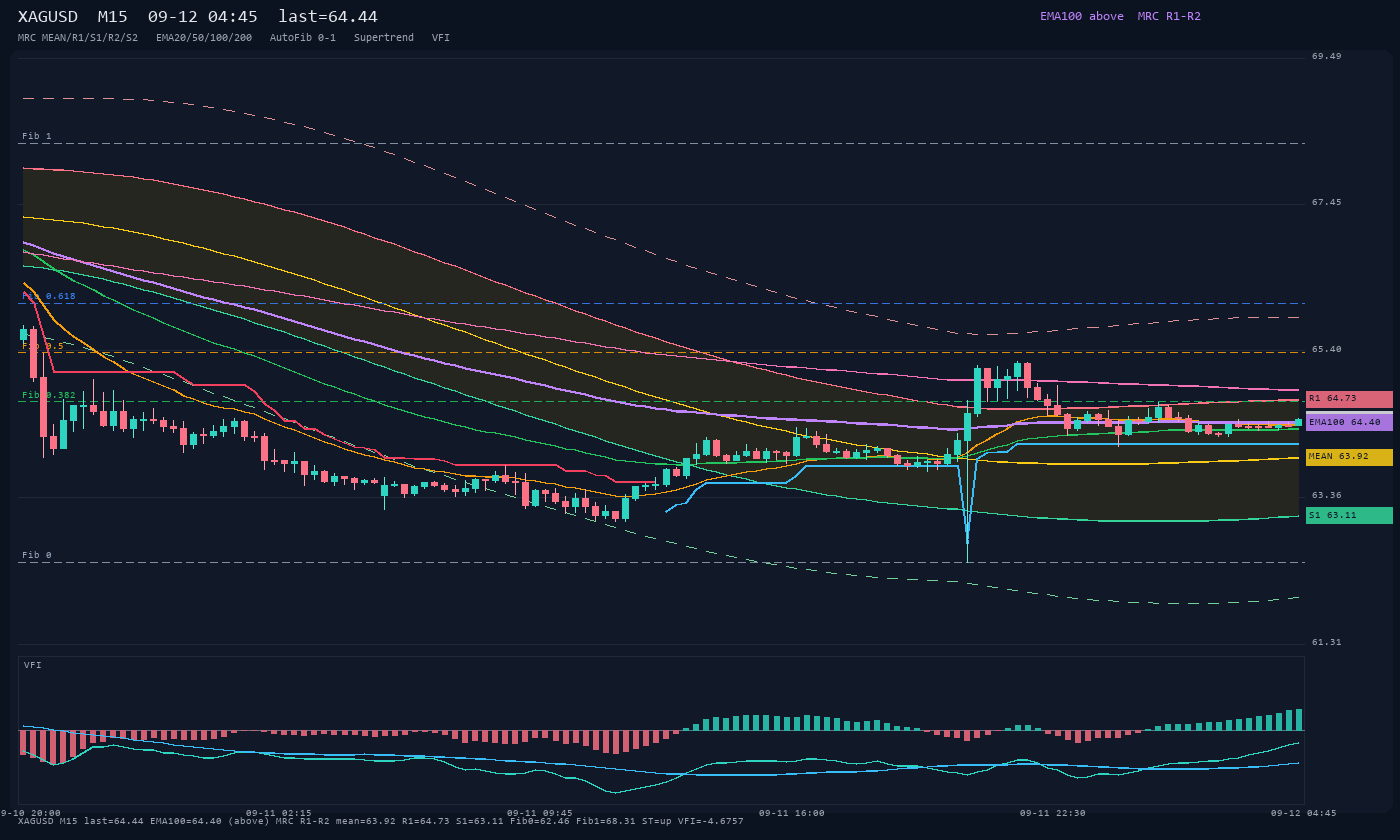This screenshot has height=840, width=1400.
Task: Click the 61.31 price axis label
Action: 1327,642
